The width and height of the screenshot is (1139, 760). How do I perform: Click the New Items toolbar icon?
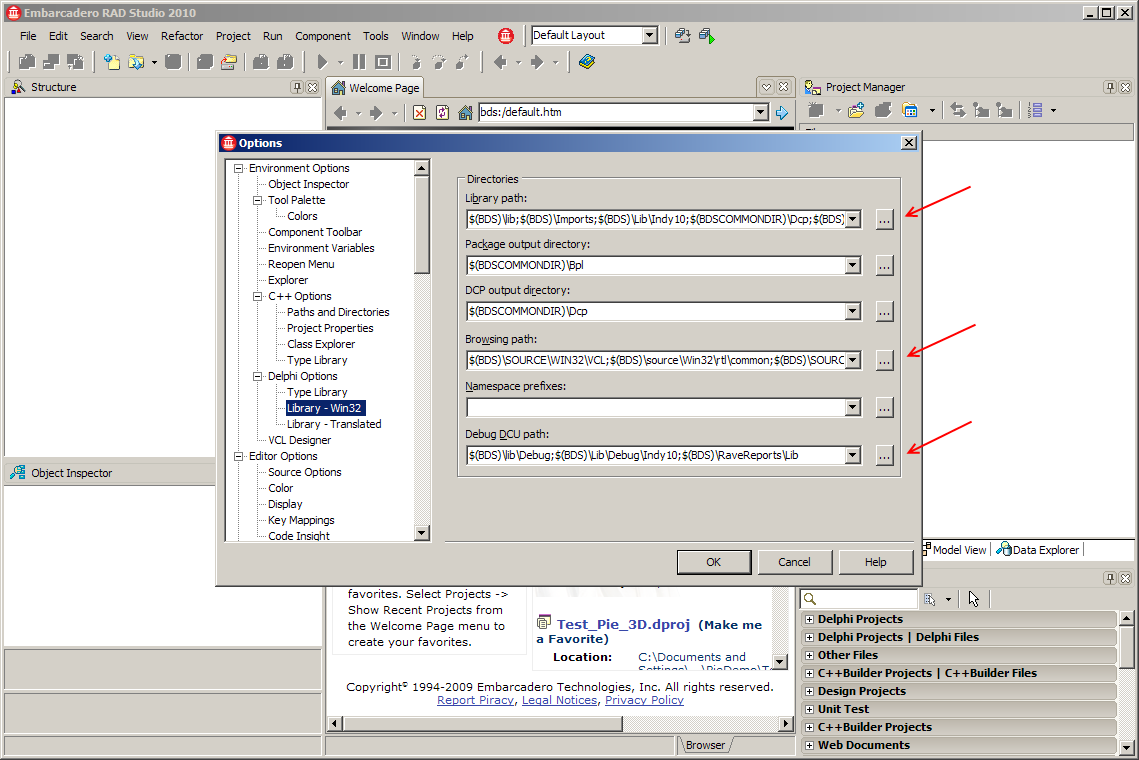tap(111, 62)
